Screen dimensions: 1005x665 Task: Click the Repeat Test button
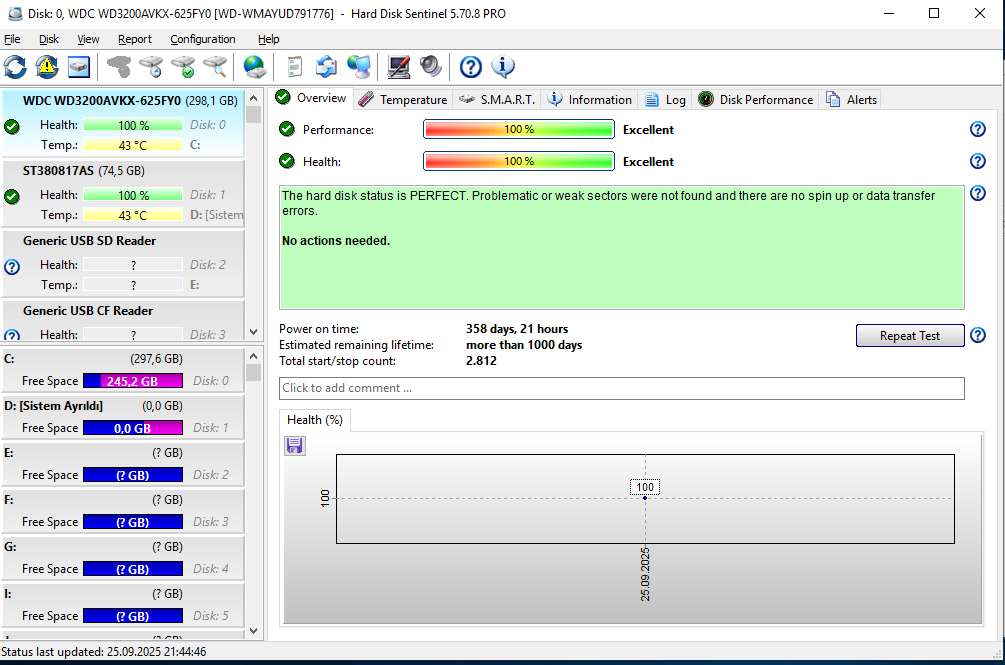[x=909, y=336]
